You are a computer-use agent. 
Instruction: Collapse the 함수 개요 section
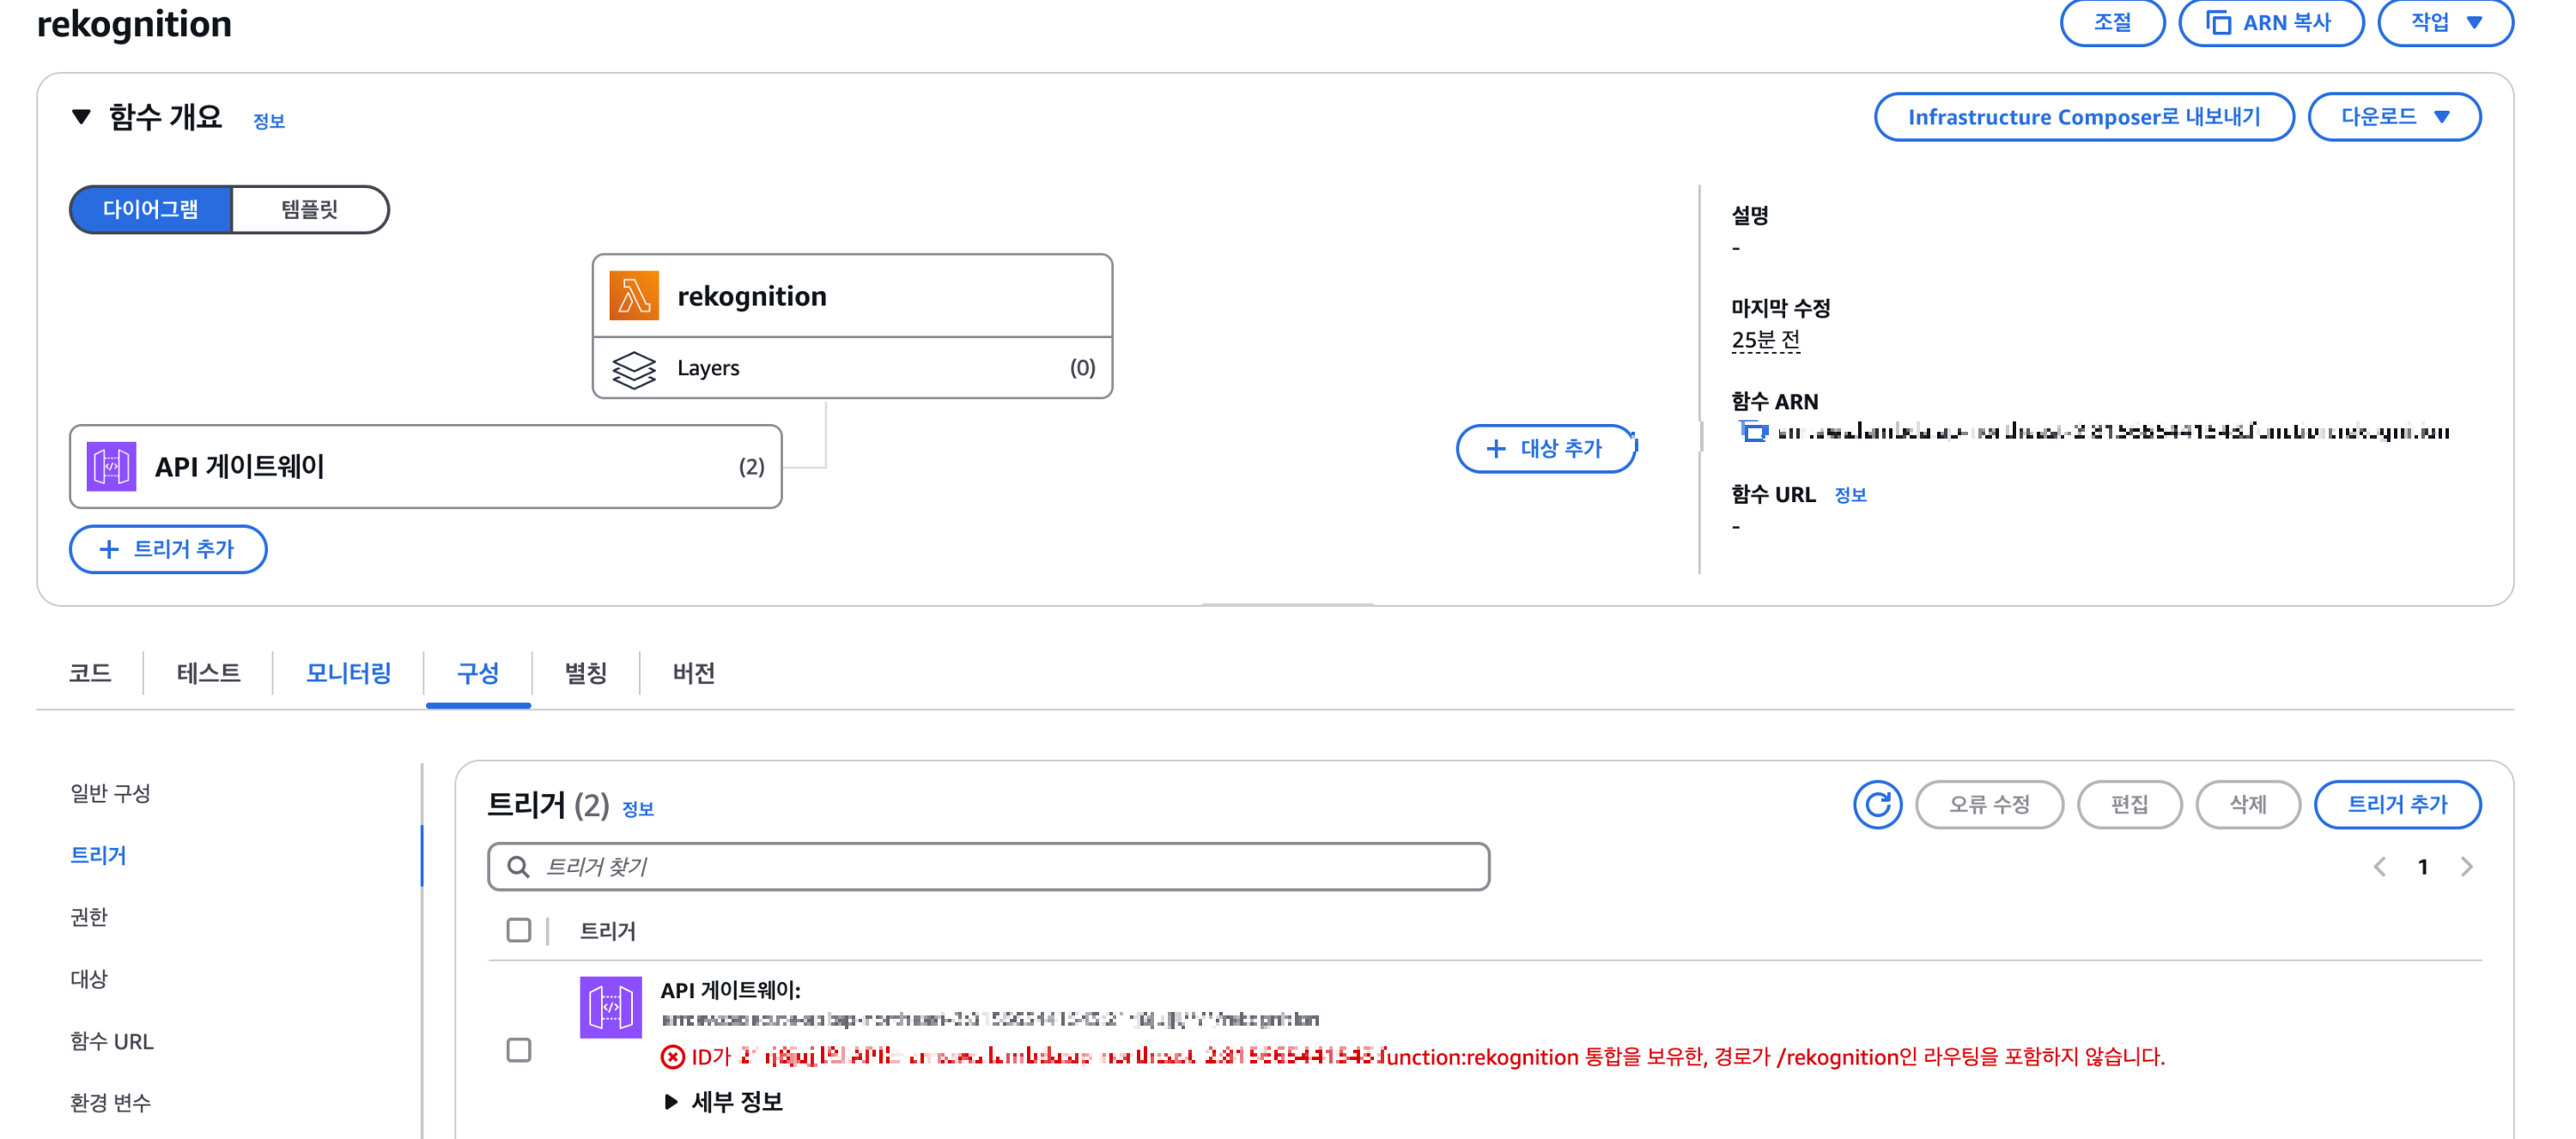[82, 117]
